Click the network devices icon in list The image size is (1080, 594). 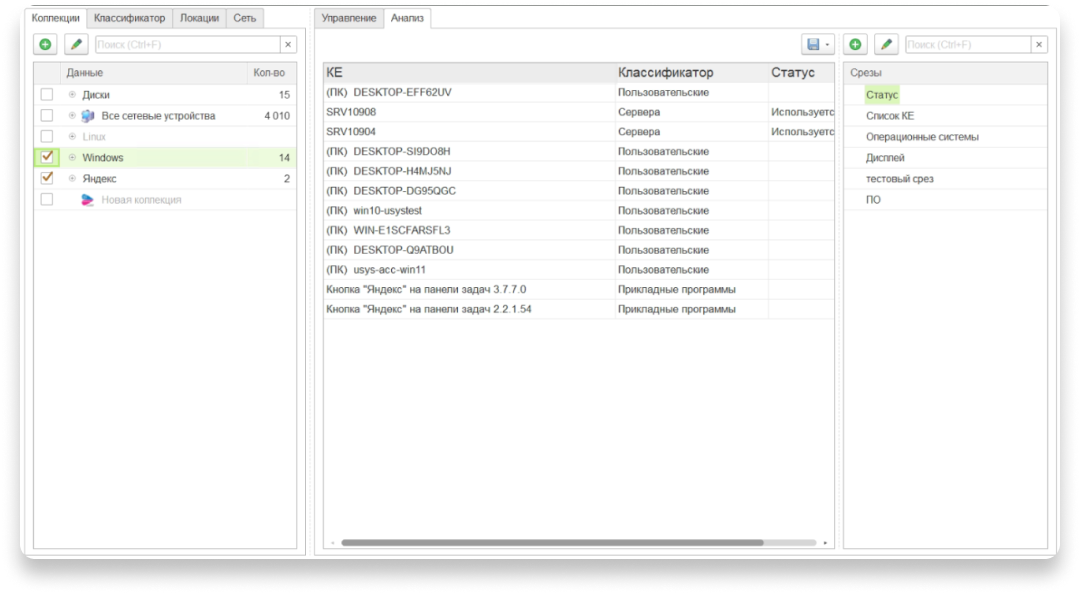[87, 116]
